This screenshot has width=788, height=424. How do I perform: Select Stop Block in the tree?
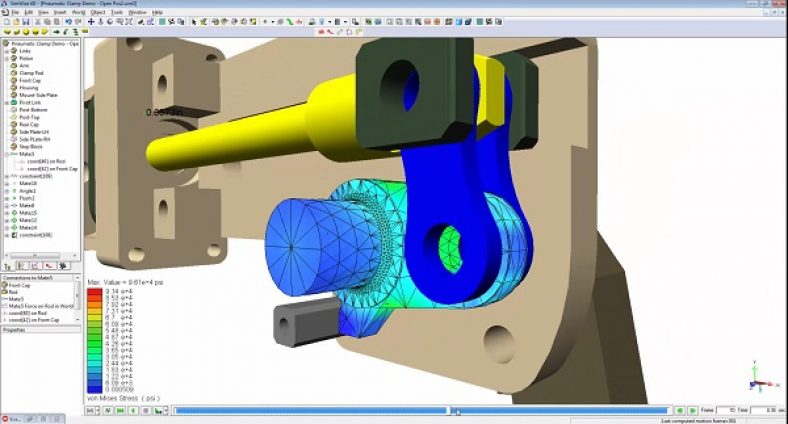tap(31, 147)
